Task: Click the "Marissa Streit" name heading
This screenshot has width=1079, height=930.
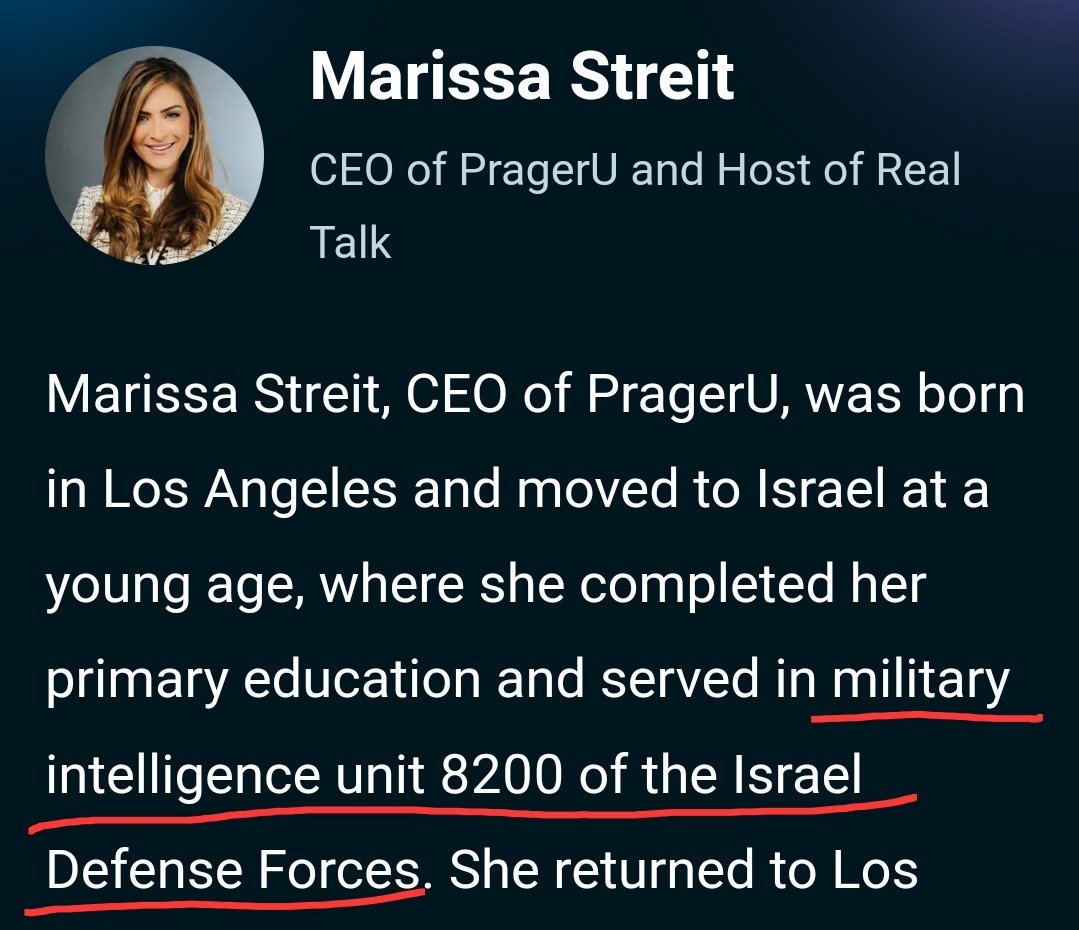Action: (522, 77)
